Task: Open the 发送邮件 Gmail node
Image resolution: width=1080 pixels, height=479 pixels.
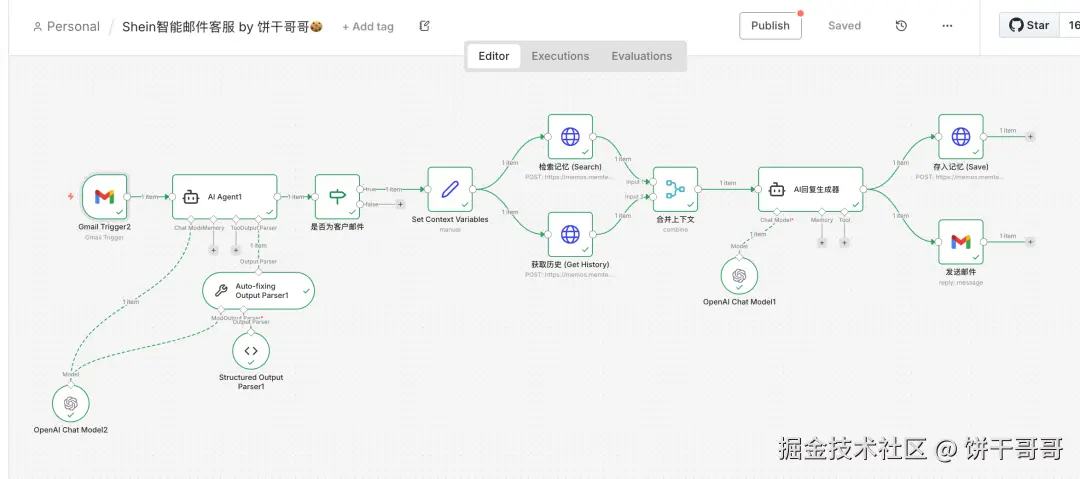Action: point(960,241)
